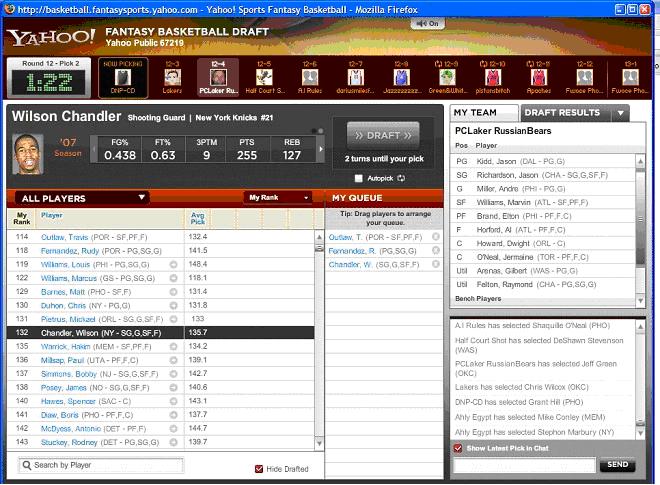Image resolution: width=660 pixels, height=485 pixels.
Task: Add Stuckey, Rodney to queue
Action: 173,442
